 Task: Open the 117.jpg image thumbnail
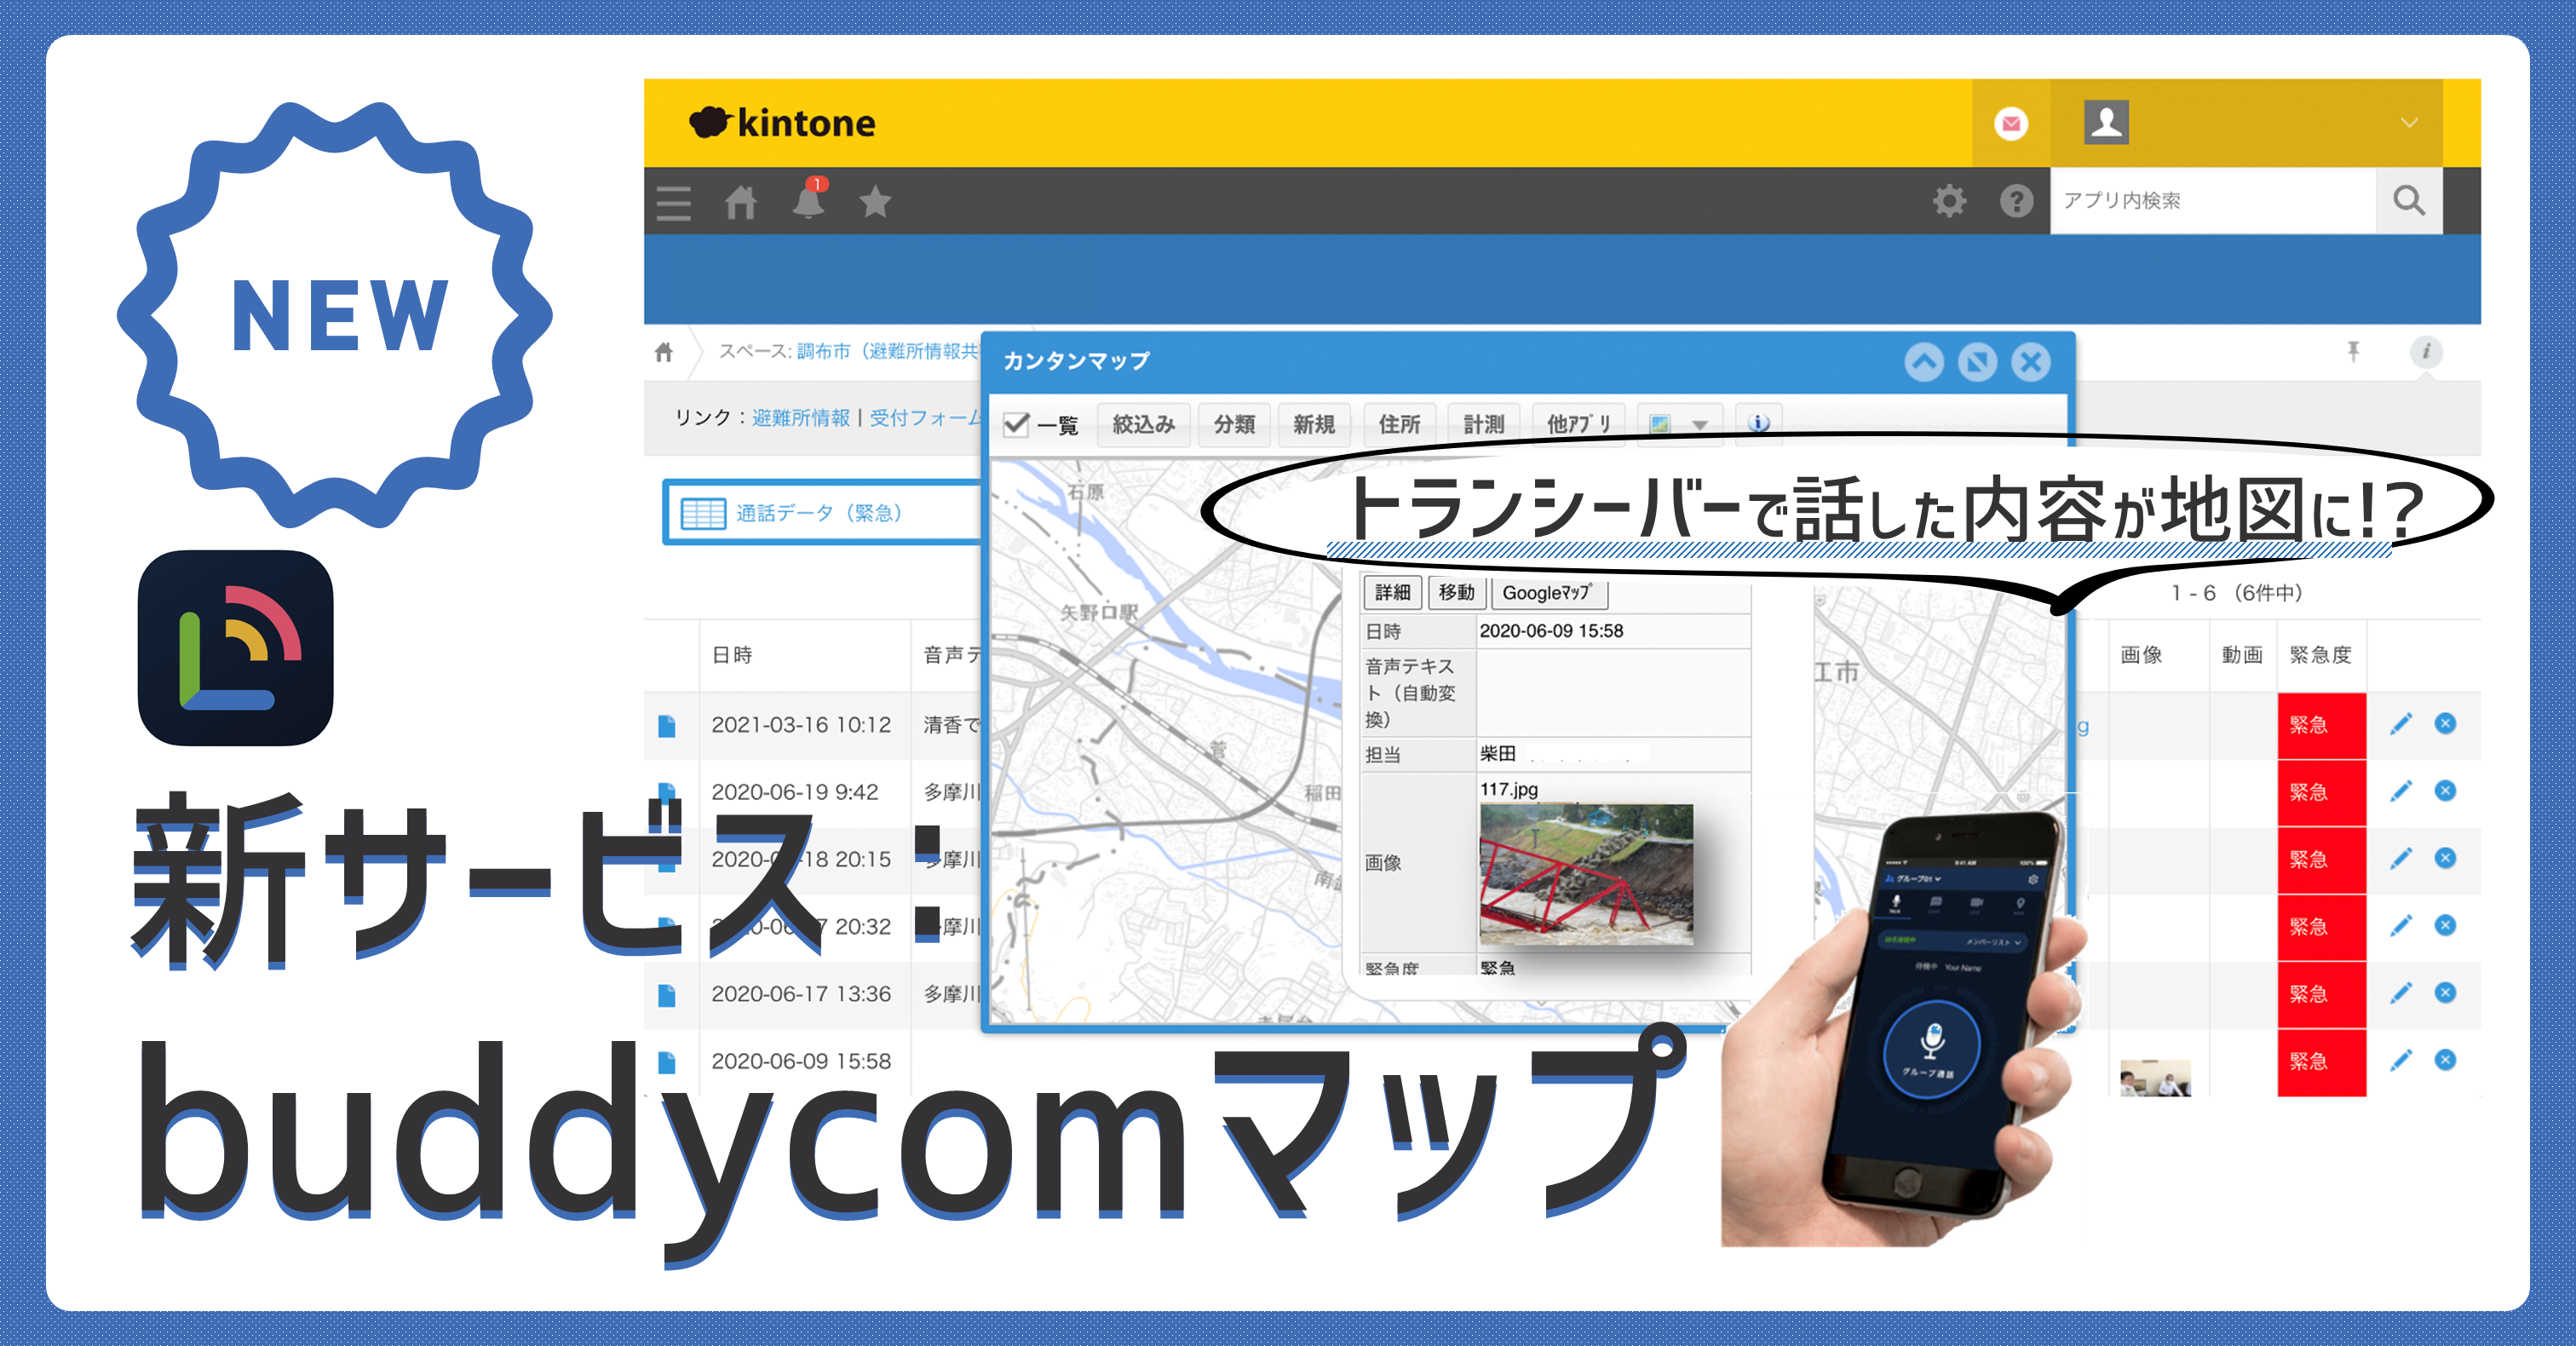coord(1586,874)
